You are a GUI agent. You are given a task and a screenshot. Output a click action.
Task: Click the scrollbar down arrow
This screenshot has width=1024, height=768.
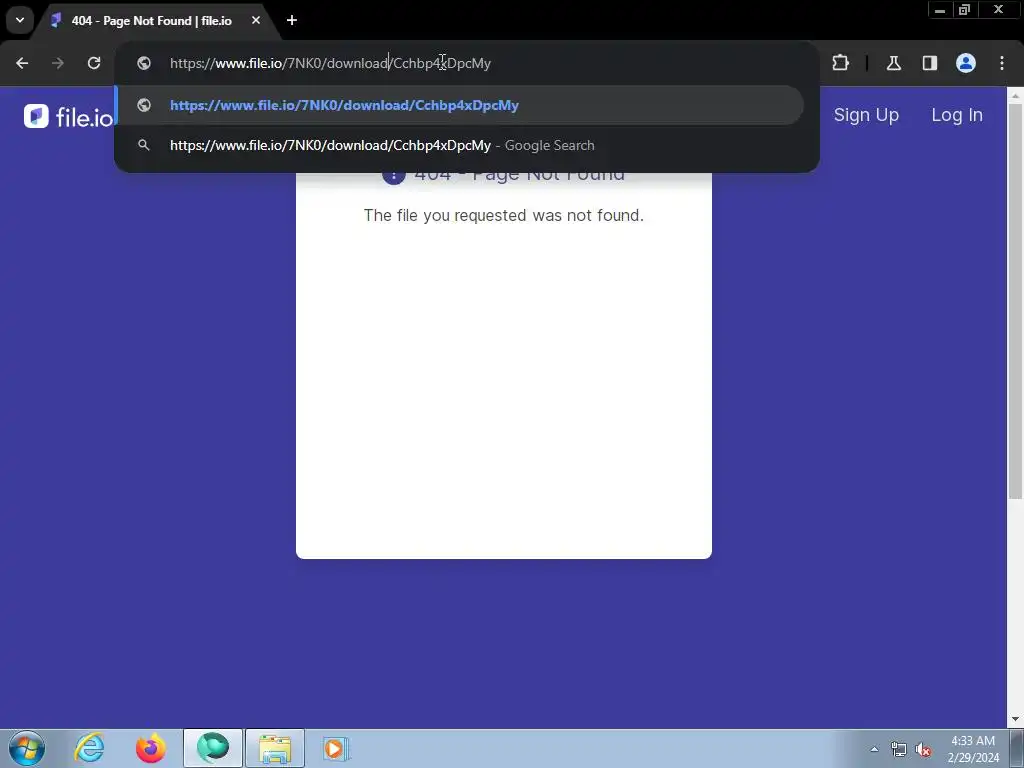coord(1015,720)
